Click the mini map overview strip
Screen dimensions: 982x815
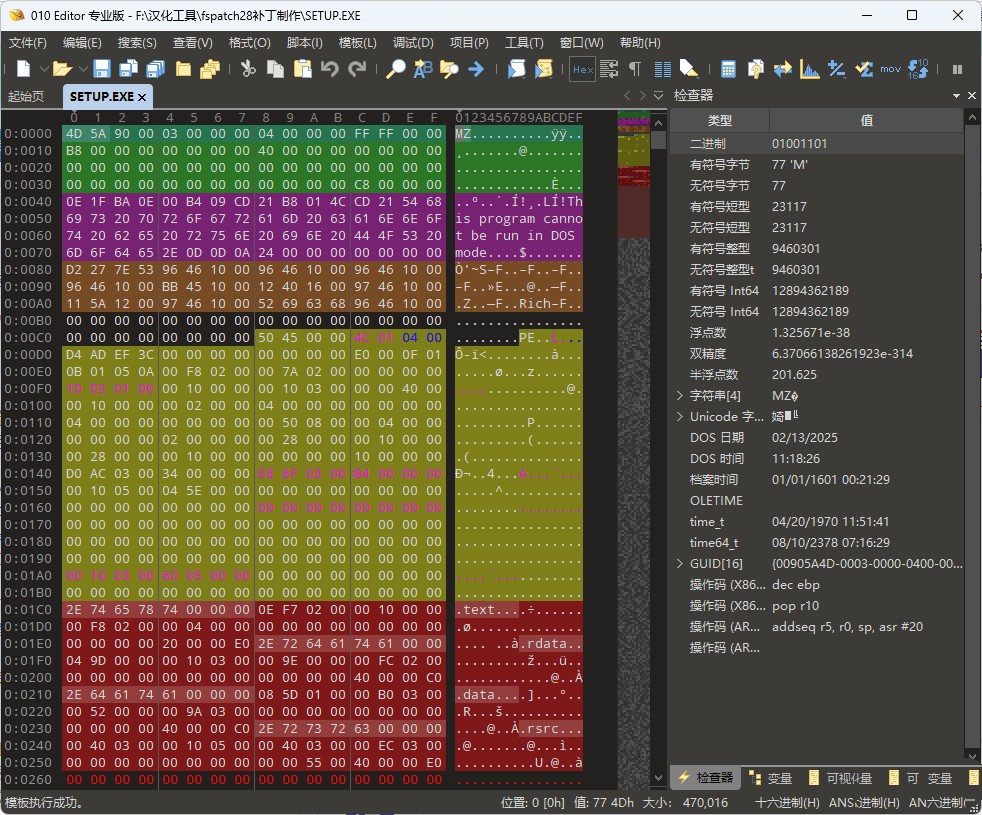pos(633,450)
